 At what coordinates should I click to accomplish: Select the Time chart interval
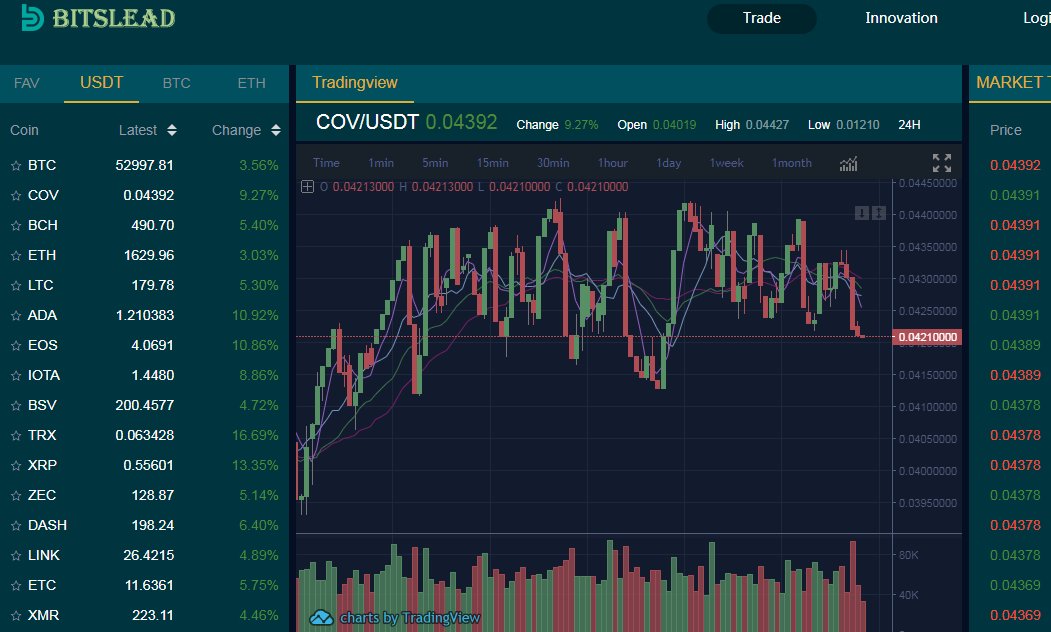coord(326,163)
